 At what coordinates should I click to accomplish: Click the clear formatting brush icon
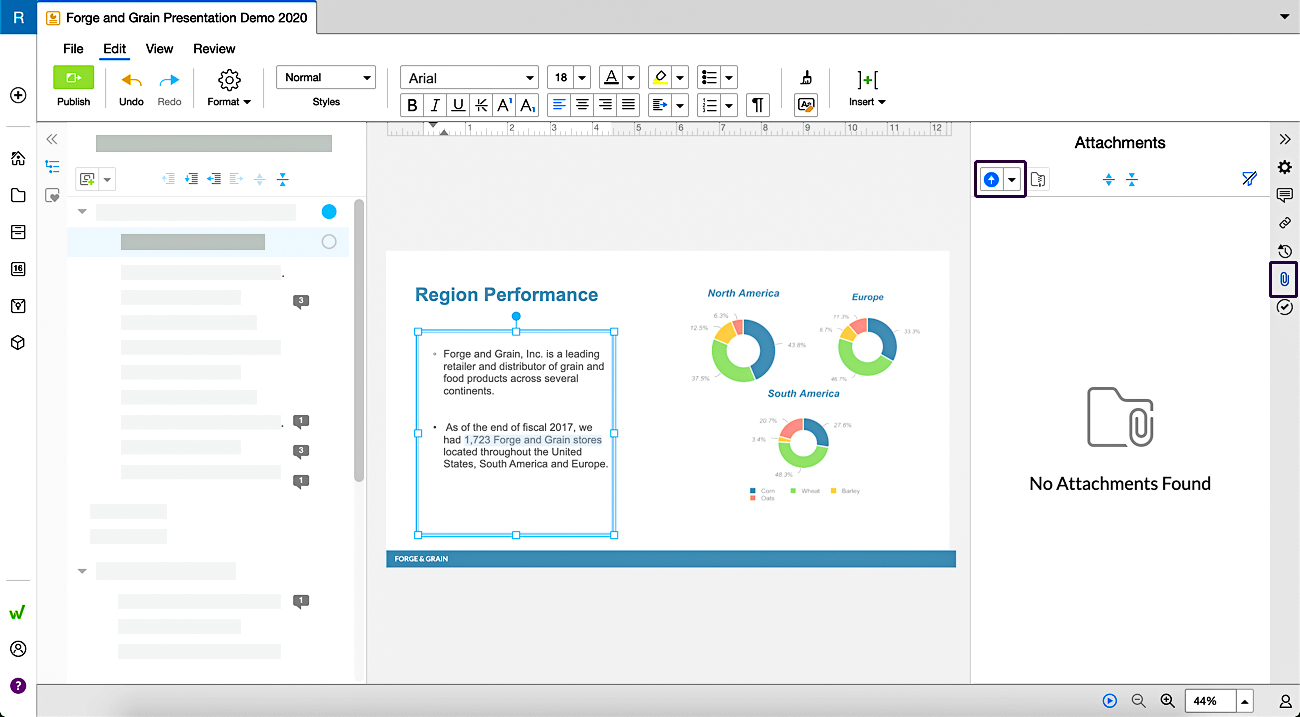pos(806,78)
